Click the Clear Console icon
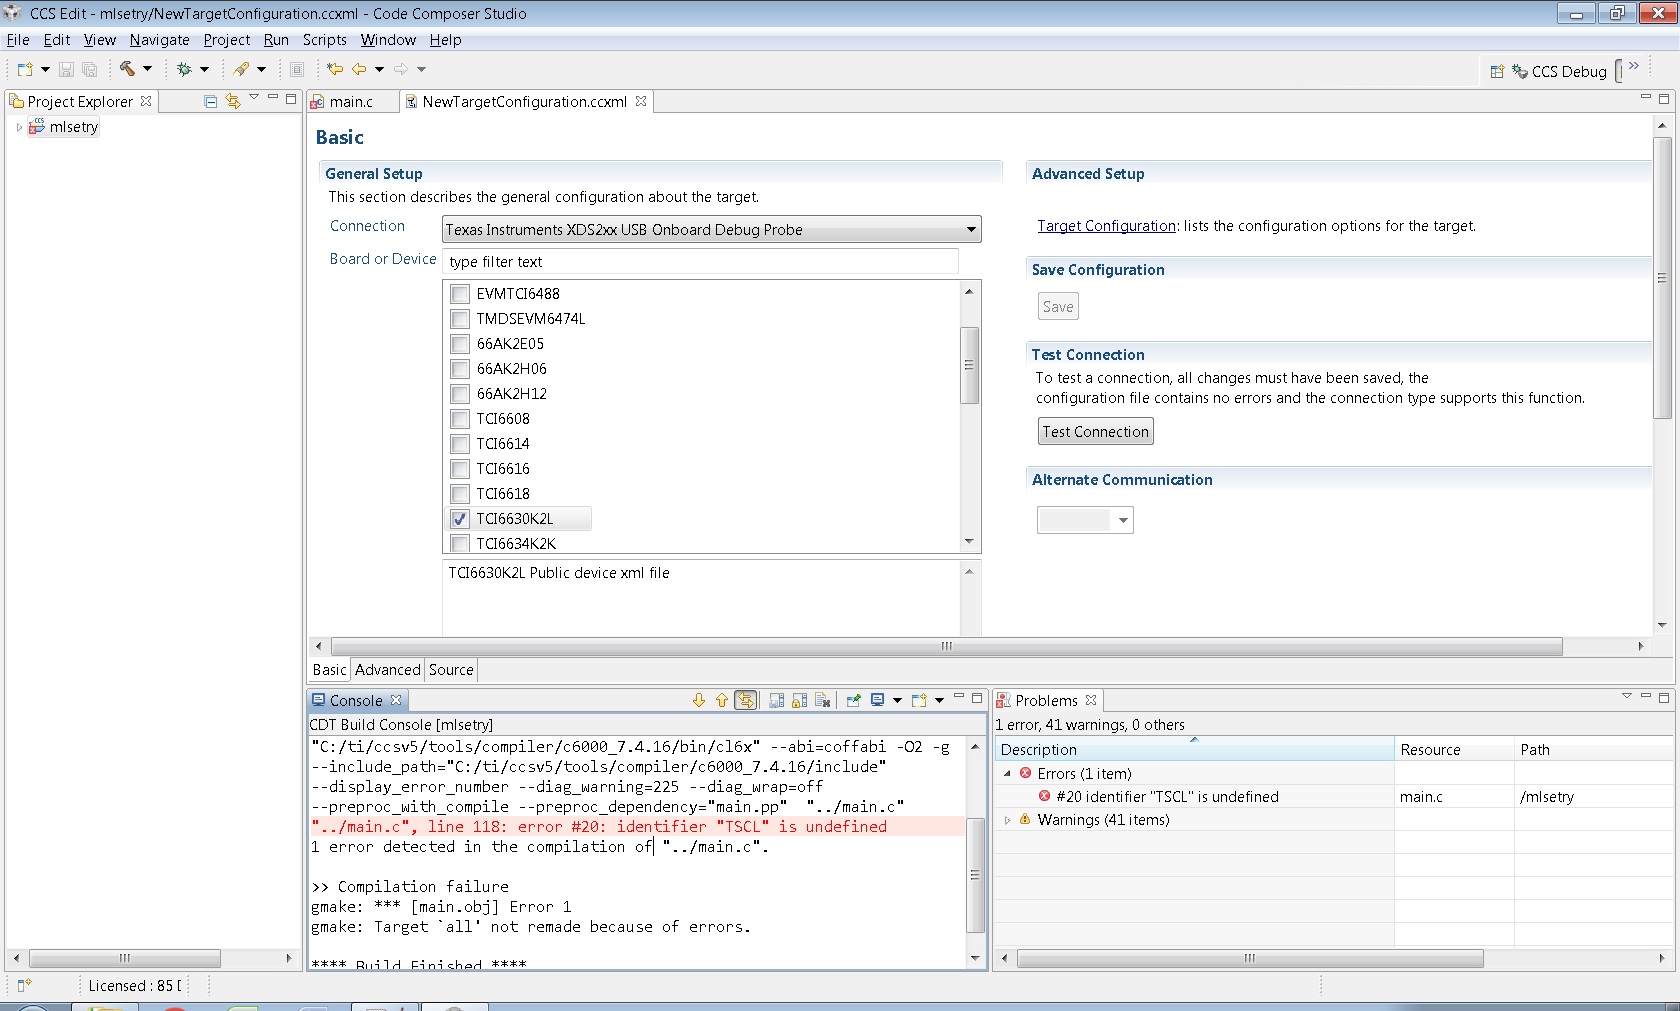 [823, 700]
